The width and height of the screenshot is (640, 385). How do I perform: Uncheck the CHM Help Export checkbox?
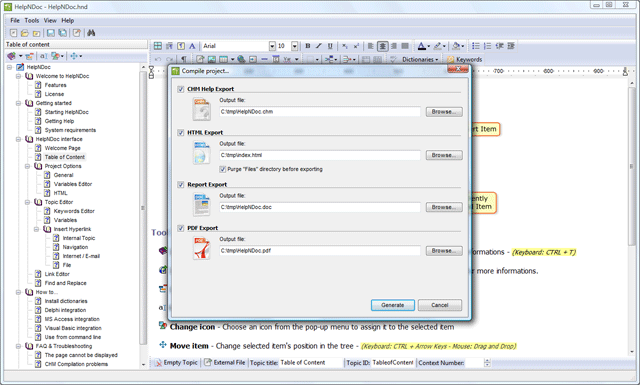tap(181, 89)
